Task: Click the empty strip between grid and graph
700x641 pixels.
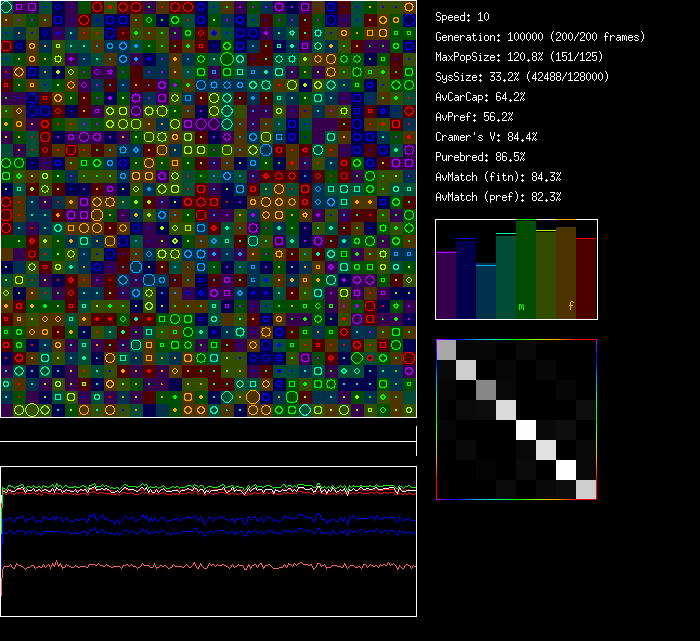Action: tap(208, 430)
